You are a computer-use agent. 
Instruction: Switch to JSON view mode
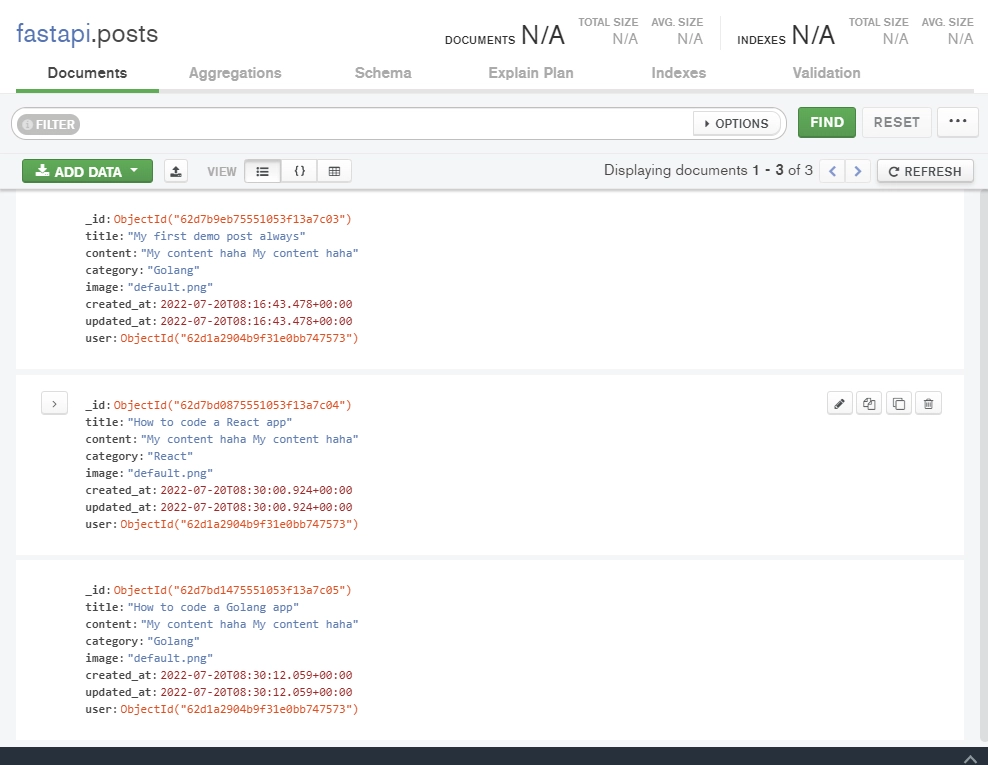[300, 170]
